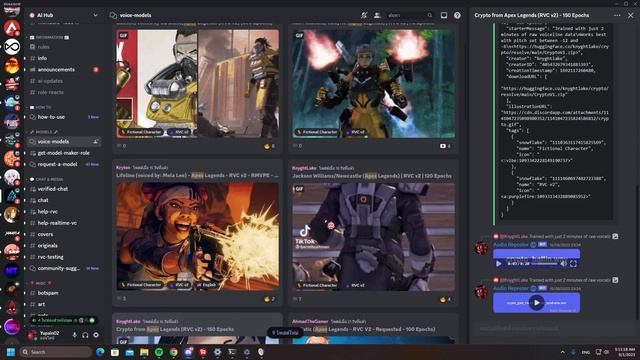Click the search magnifier in header box
640x360 pixels.
click(430, 15)
